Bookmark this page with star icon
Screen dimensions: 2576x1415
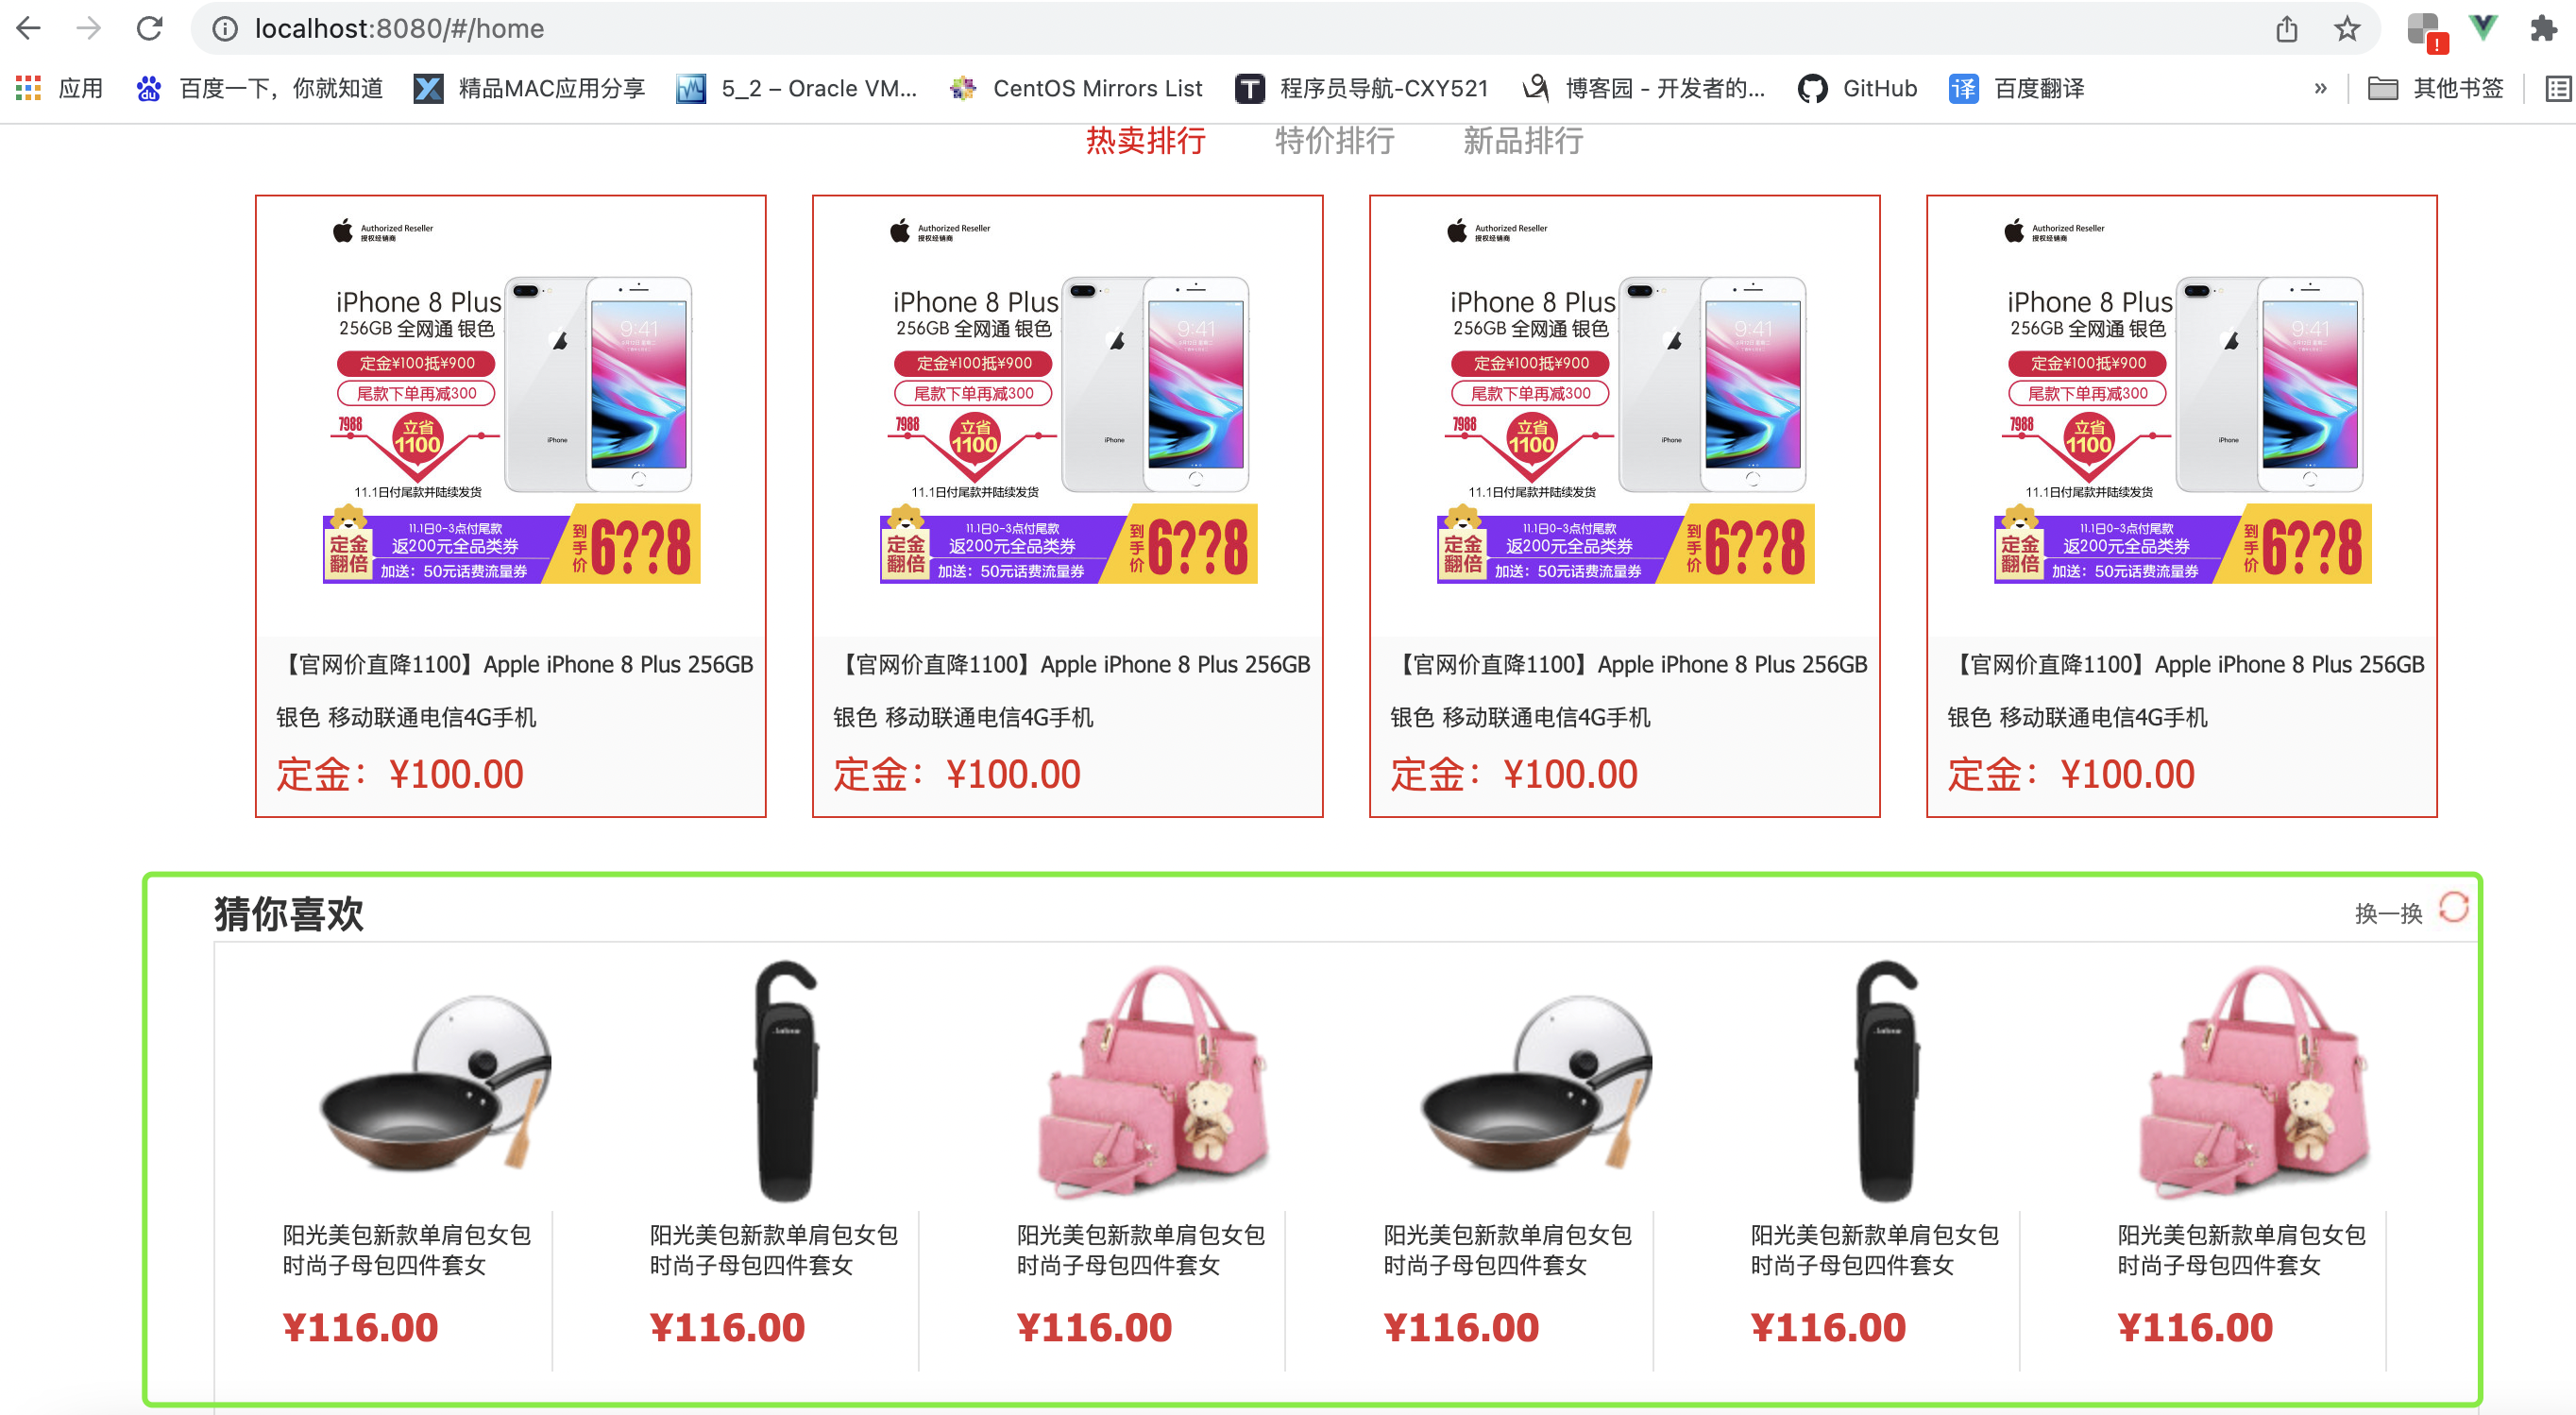click(x=2346, y=29)
